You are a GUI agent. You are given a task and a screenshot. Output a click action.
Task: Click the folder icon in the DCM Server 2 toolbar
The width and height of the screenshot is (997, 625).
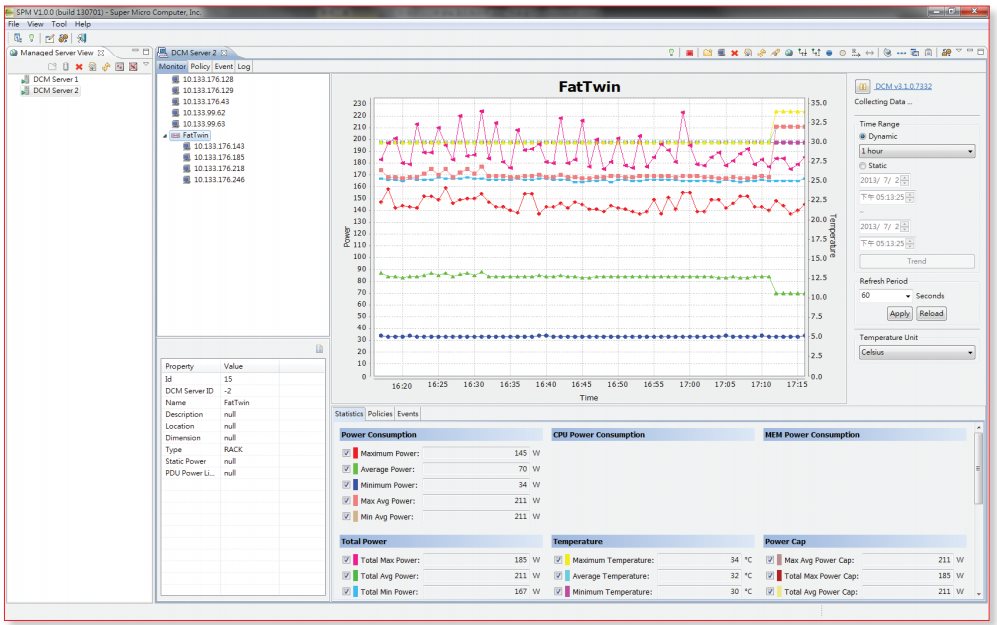[707, 53]
